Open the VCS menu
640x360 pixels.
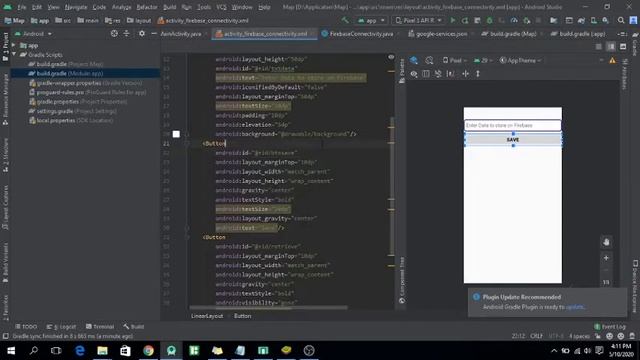tap(221, 7)
